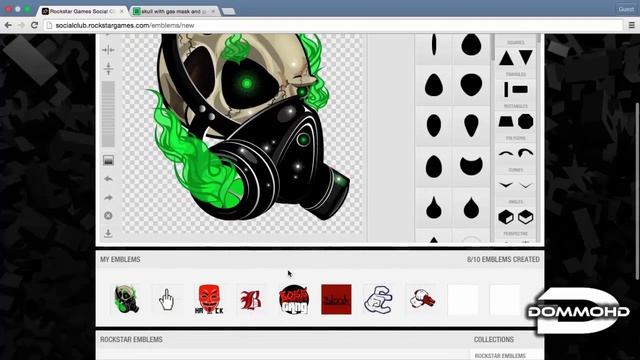Pick the inverted teardrop shape
This screenshot has height=360, width=640.
coord(471,125)
